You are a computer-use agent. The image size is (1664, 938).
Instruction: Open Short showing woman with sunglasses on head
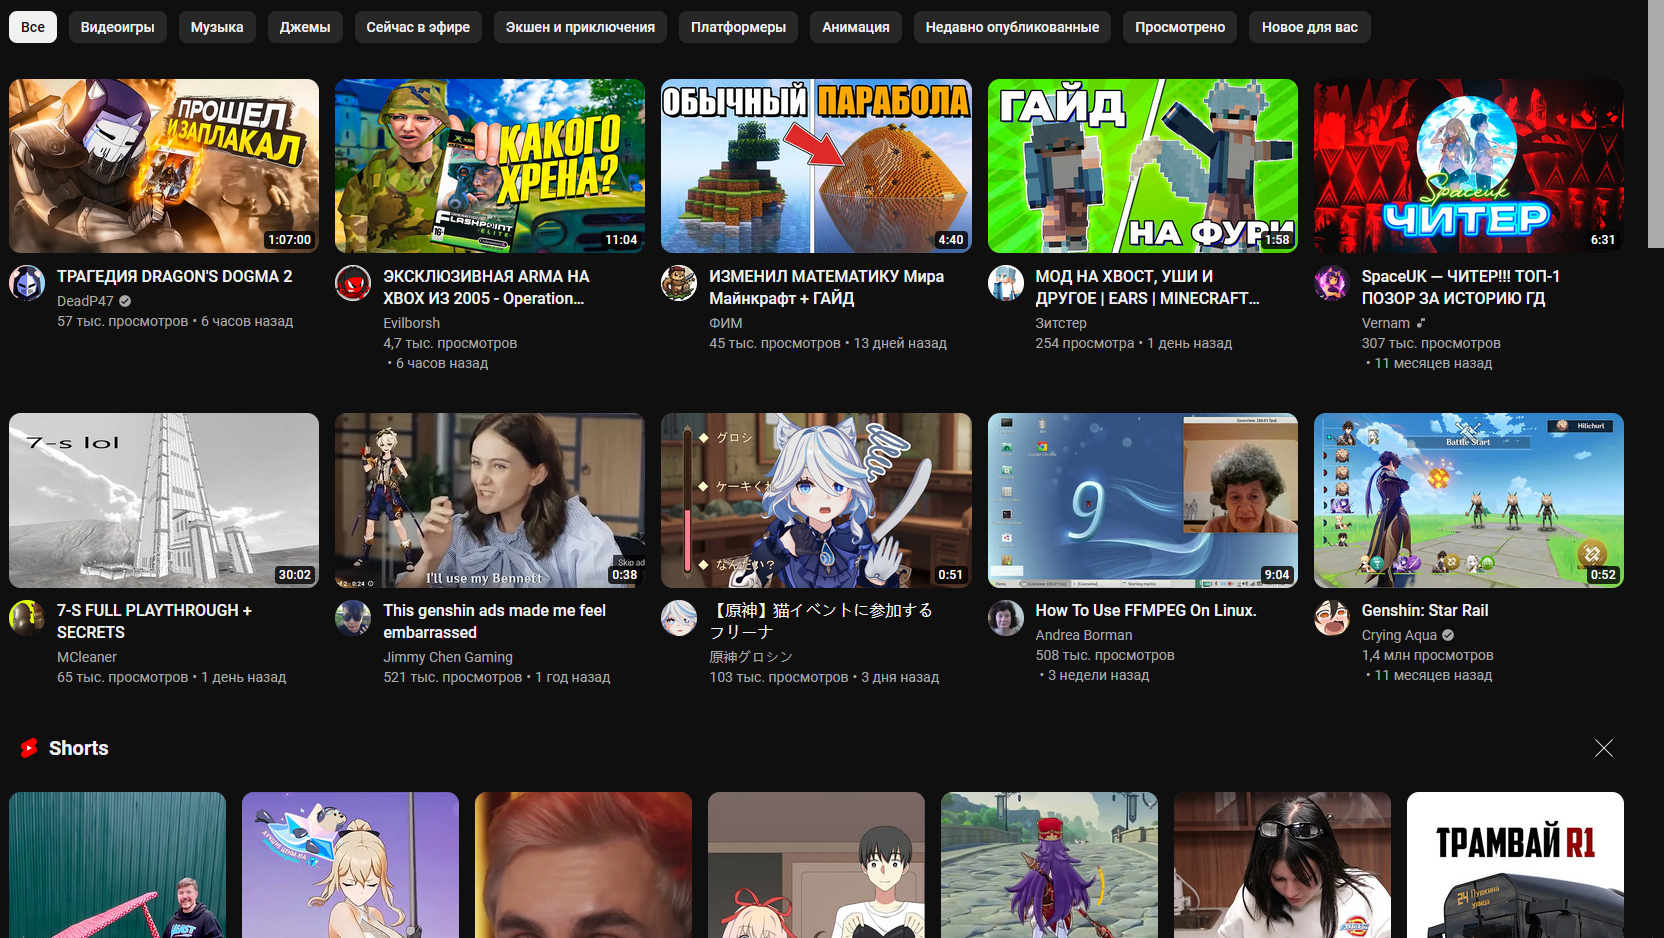pyautogui.click(x=1282, y=865)
